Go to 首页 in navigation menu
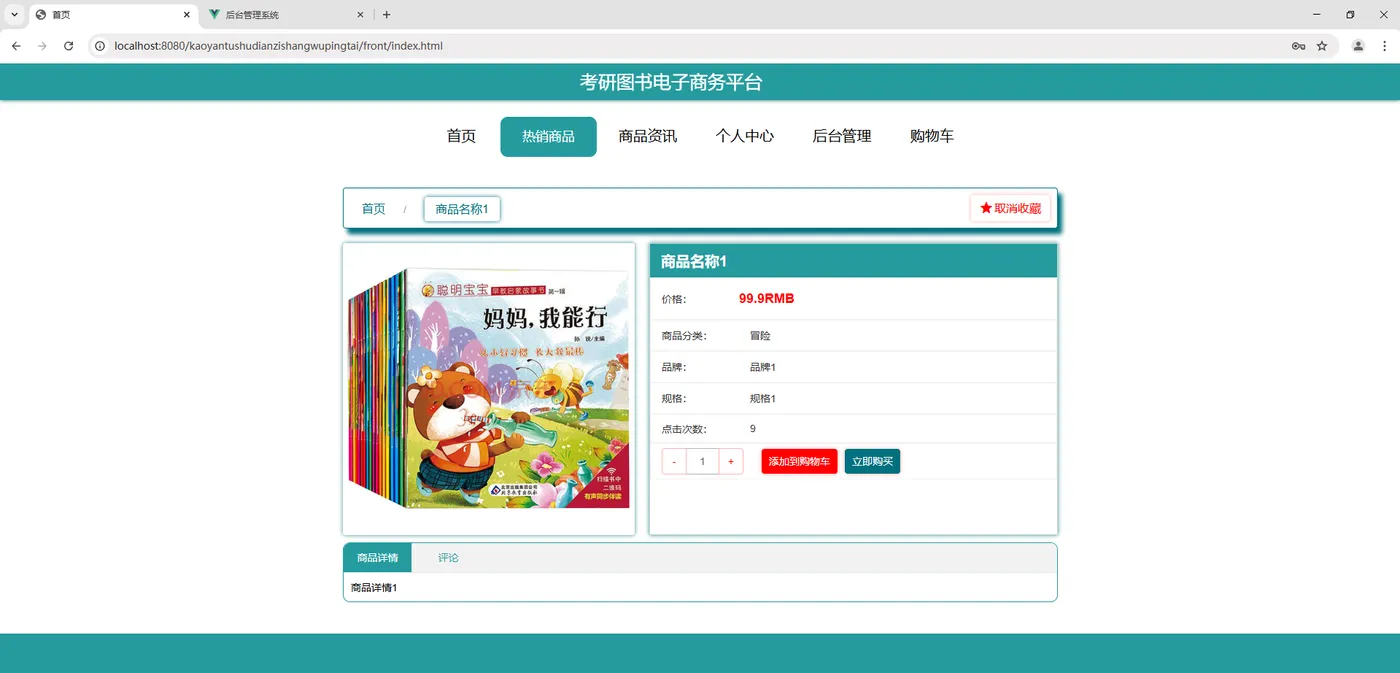 461,136
